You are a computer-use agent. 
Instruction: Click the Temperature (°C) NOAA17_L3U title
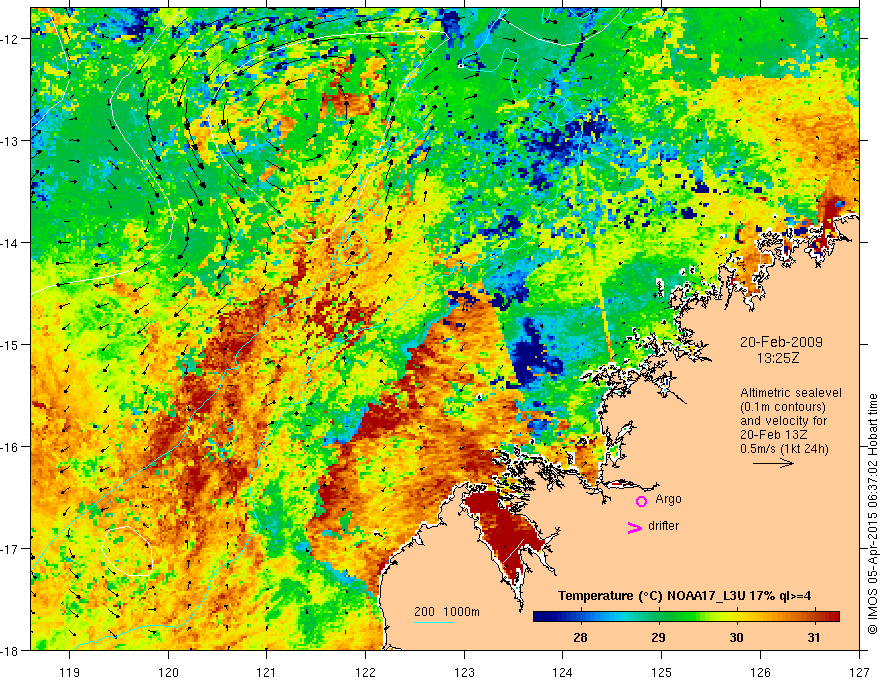(x=684, y=596)
